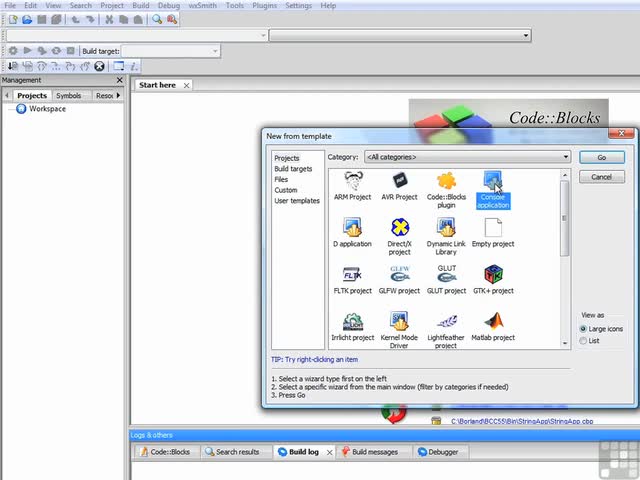
Task: Select the GLFW project template
Action: click(399, 280)
